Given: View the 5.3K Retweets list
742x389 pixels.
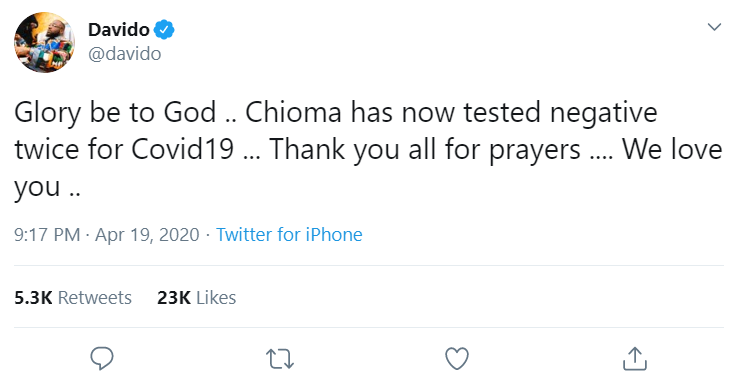Looking at the screenshot, I should [73, 298].
